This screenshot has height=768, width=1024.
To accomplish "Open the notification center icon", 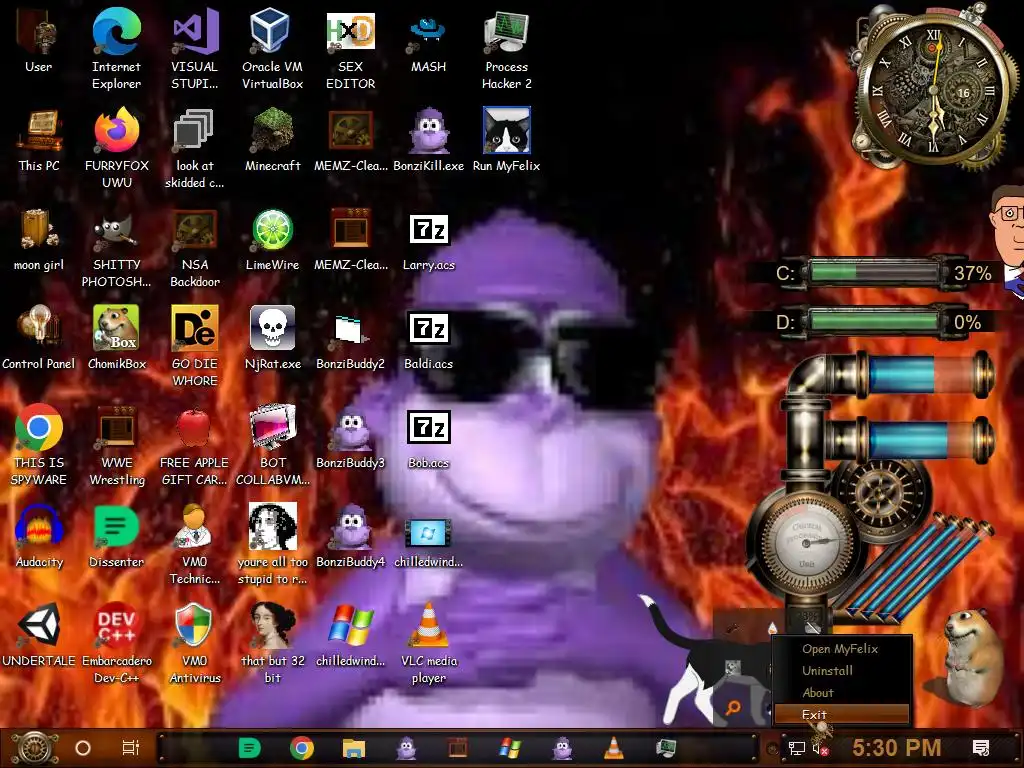I will tap(981, 748).
